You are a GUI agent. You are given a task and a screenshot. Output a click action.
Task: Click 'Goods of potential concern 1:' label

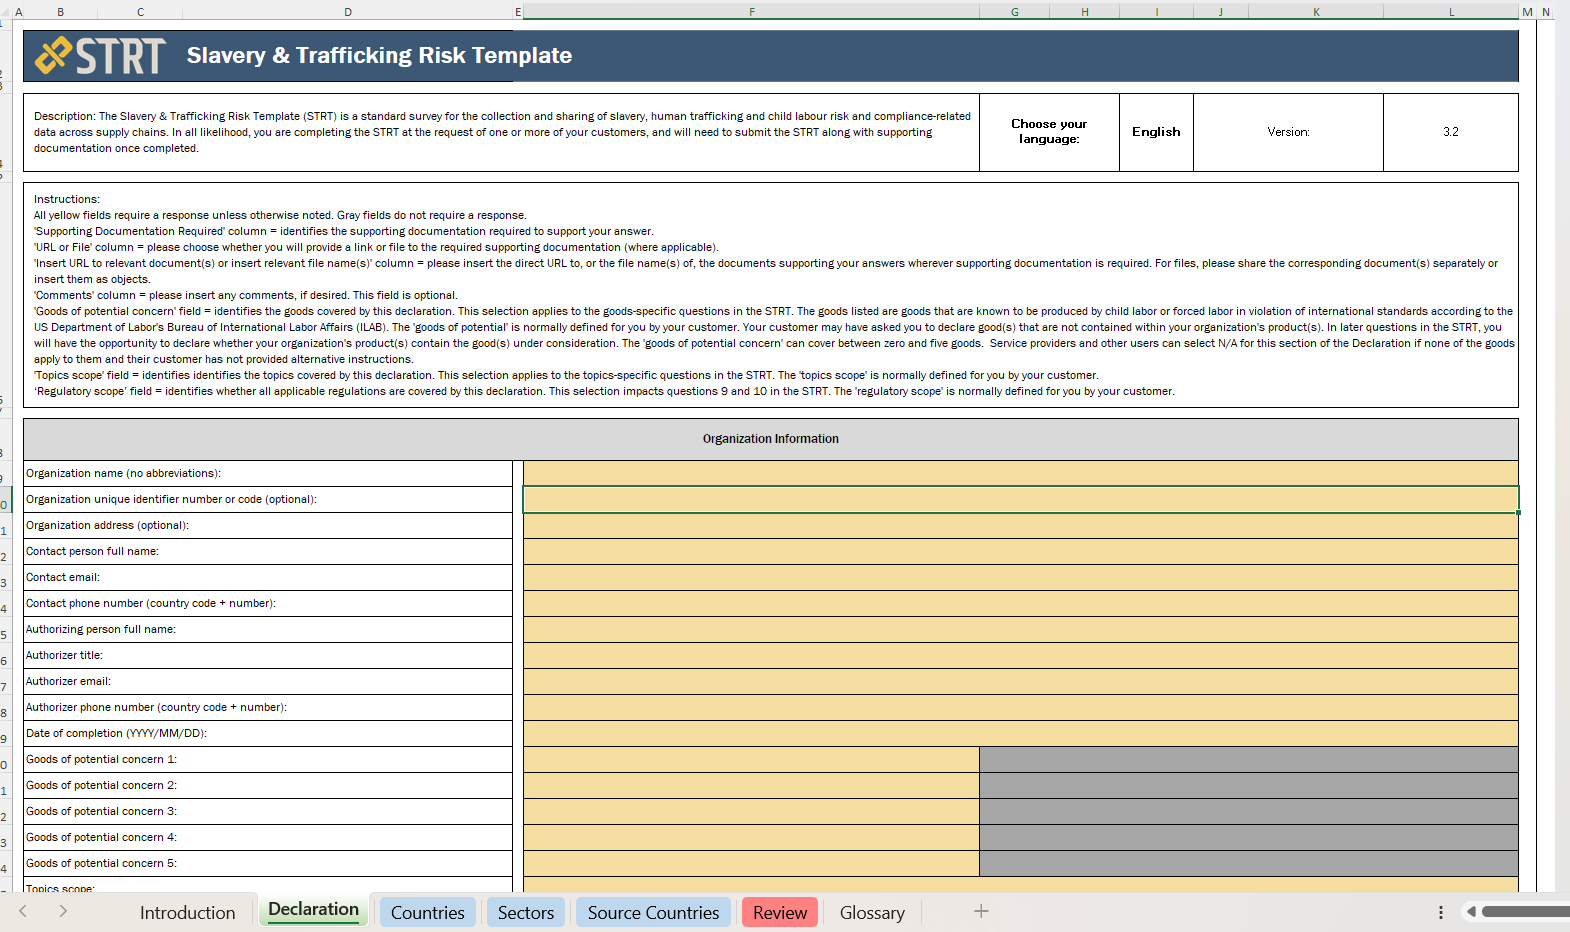[101, 760]
